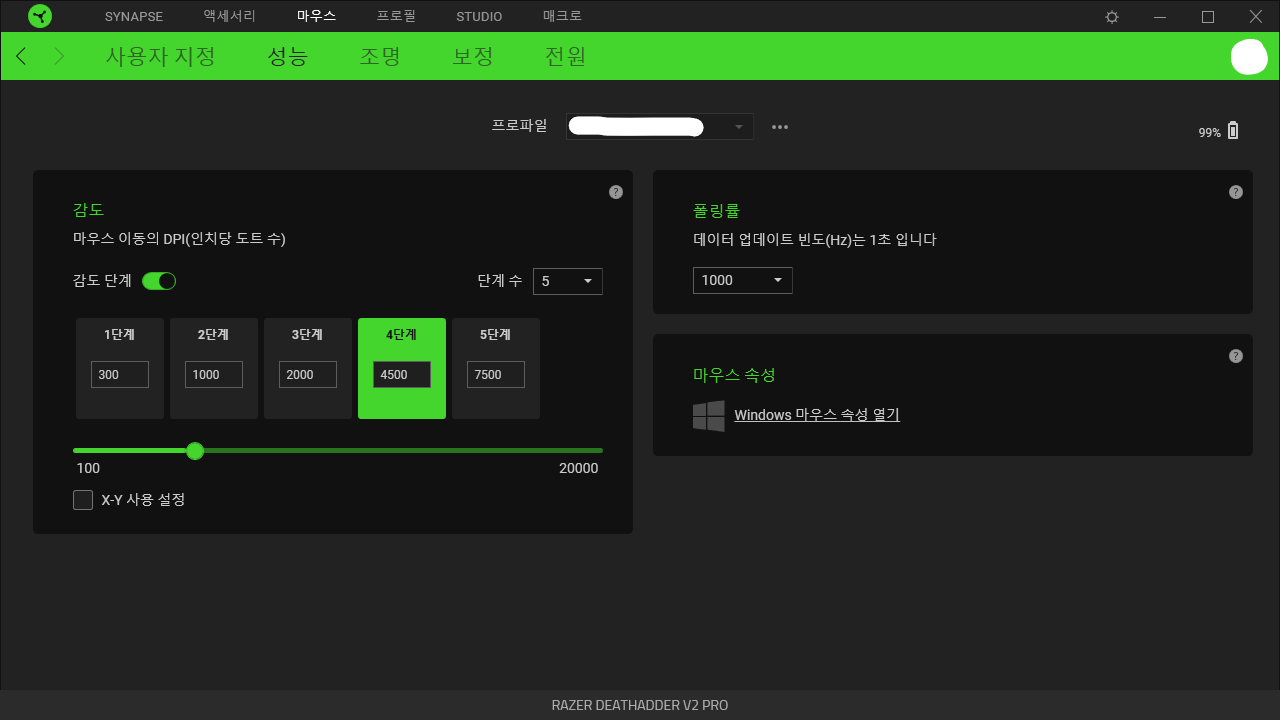Open the polling rate 1000 dropdown

pyautogui.click(x=743, y=280)
